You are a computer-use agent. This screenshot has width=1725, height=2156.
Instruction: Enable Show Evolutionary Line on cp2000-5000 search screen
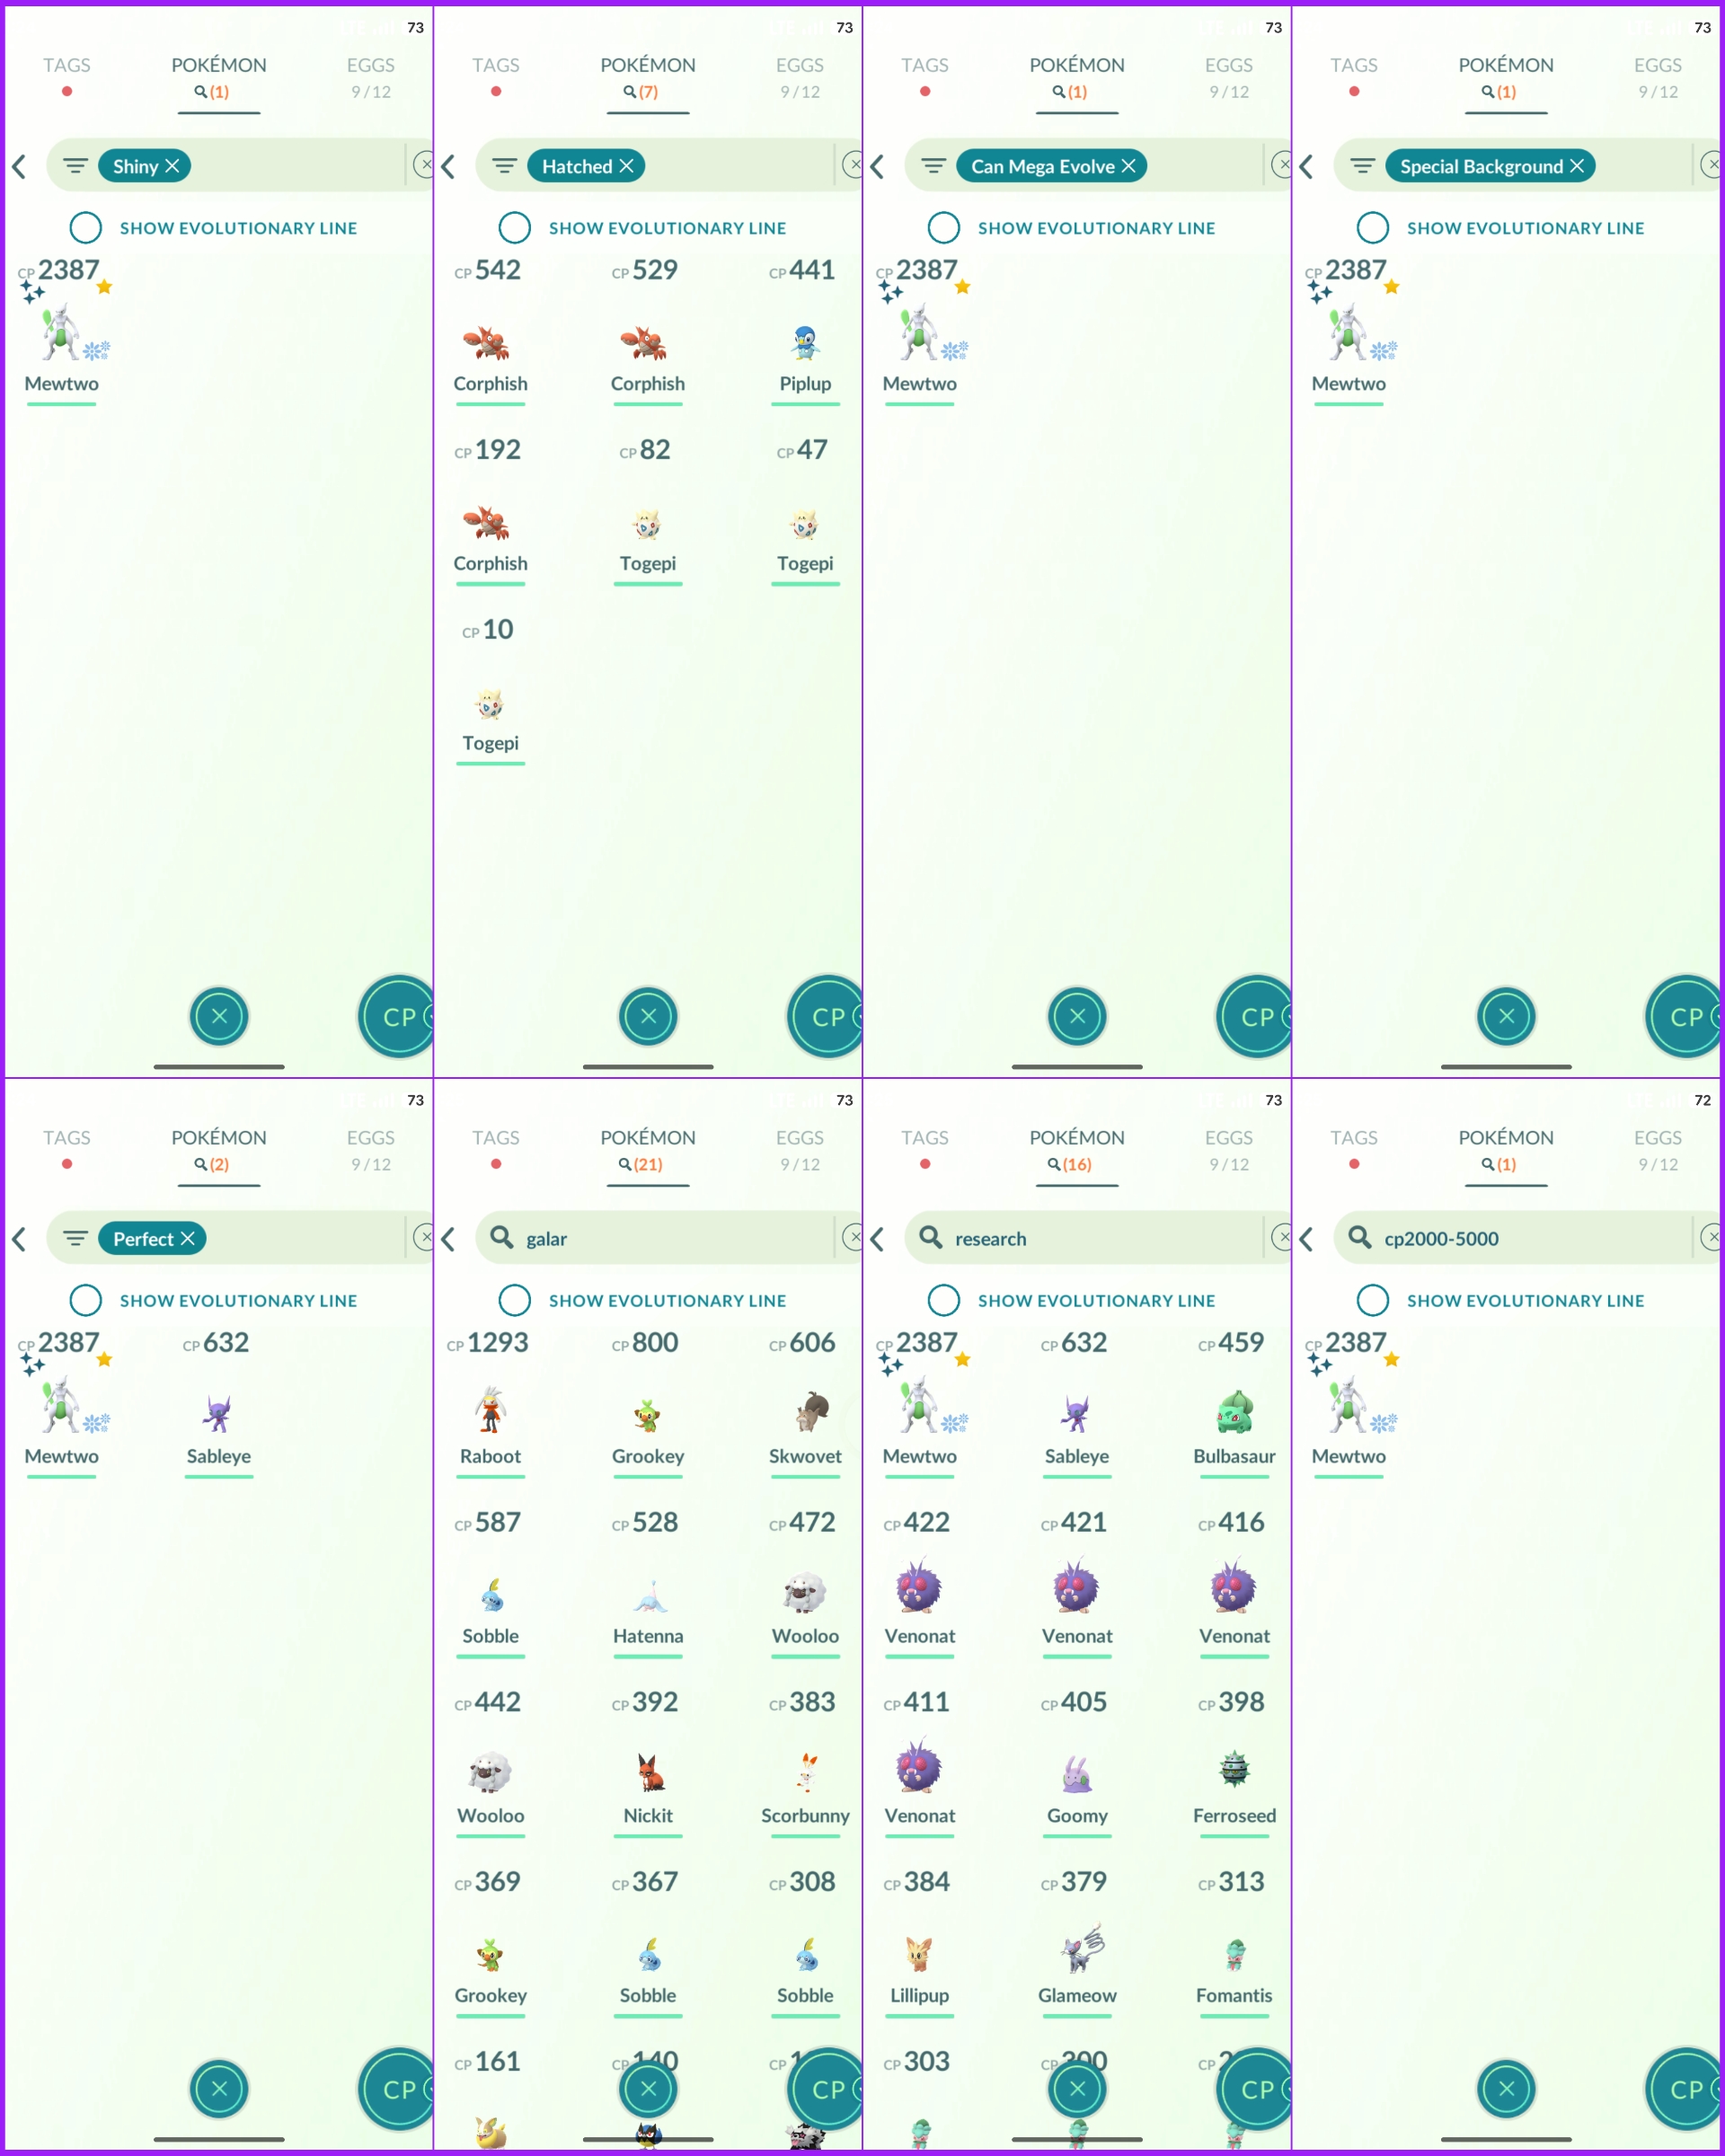(x=1373, y=1301)
